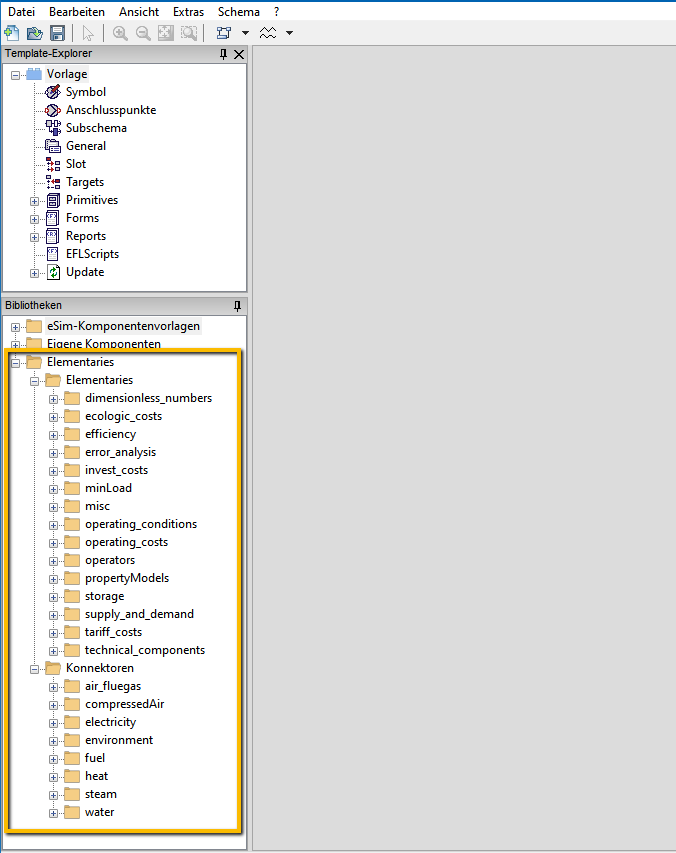The height and width of the screenshot is (853, 676).
Task: Select the ecologic_costs folder
Action: click(123, 416)
